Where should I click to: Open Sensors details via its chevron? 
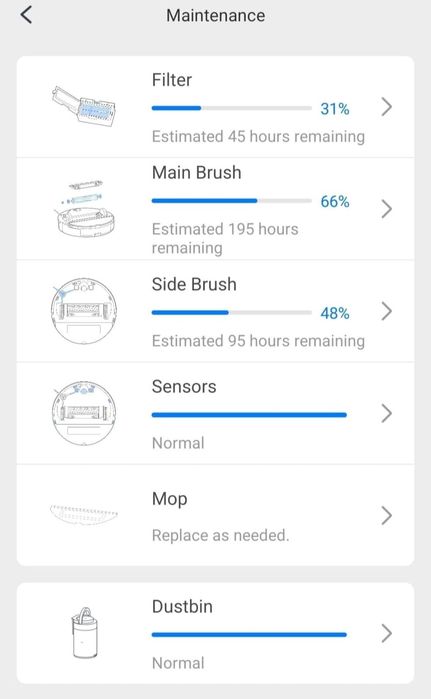(x=386, y=413)
